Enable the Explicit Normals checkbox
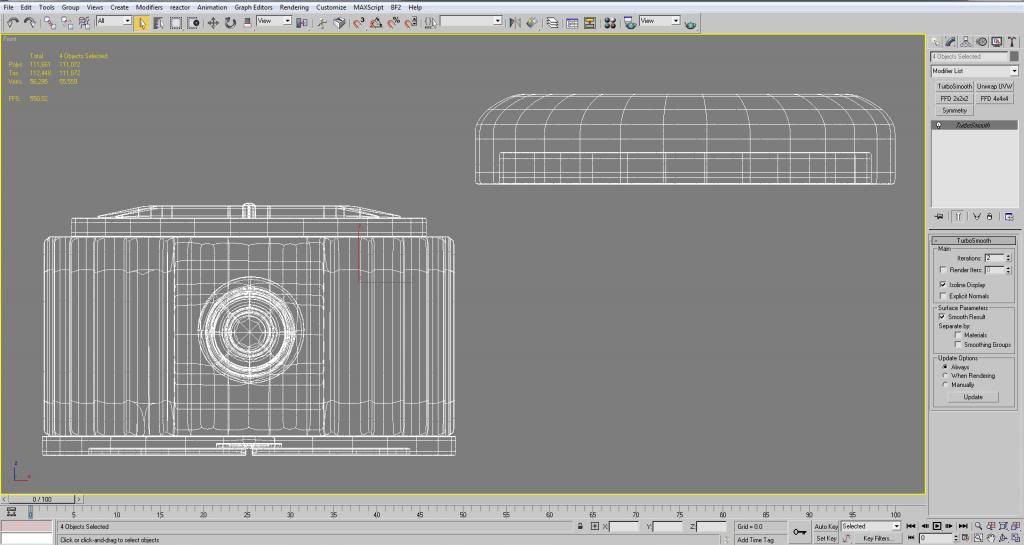 pyautogui.click(x=943, y=296)
